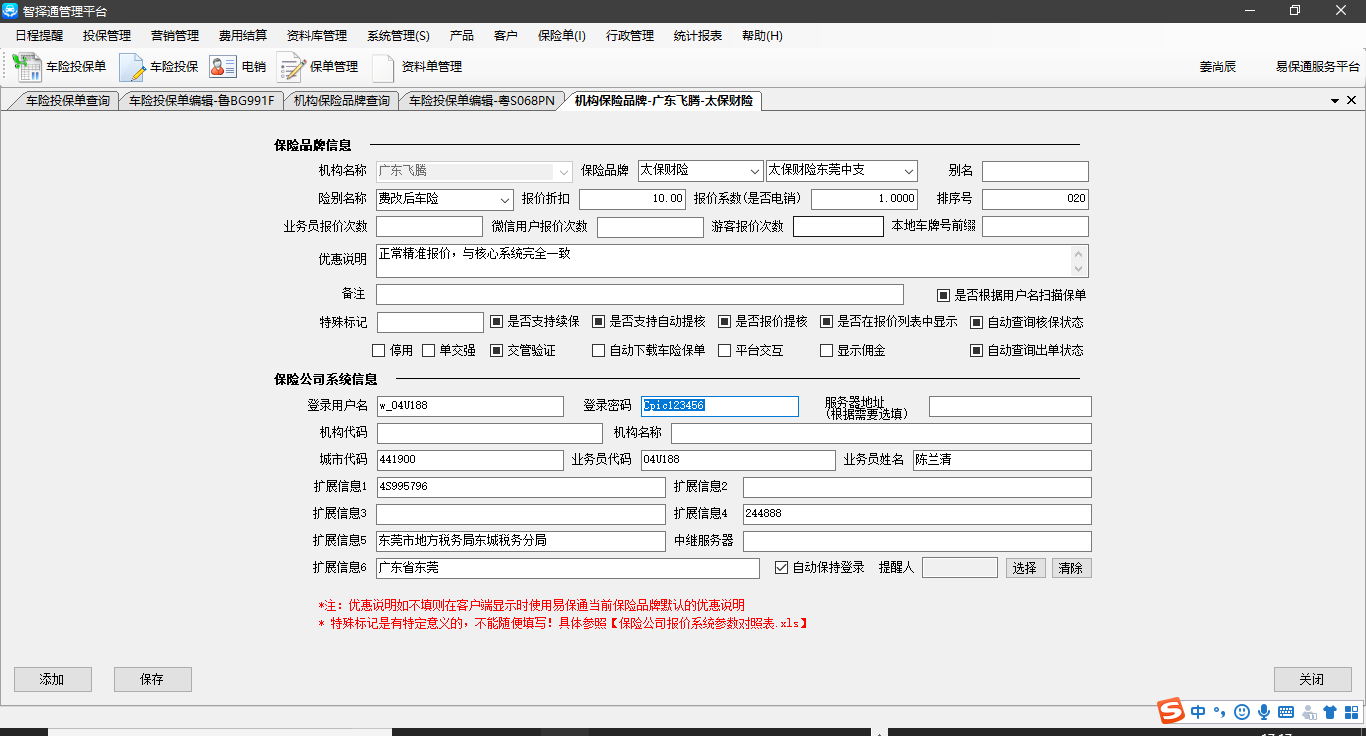1366x736 pixels.
Task: Open 资料单管理 from the toolbar
Action: coord(384,67)
